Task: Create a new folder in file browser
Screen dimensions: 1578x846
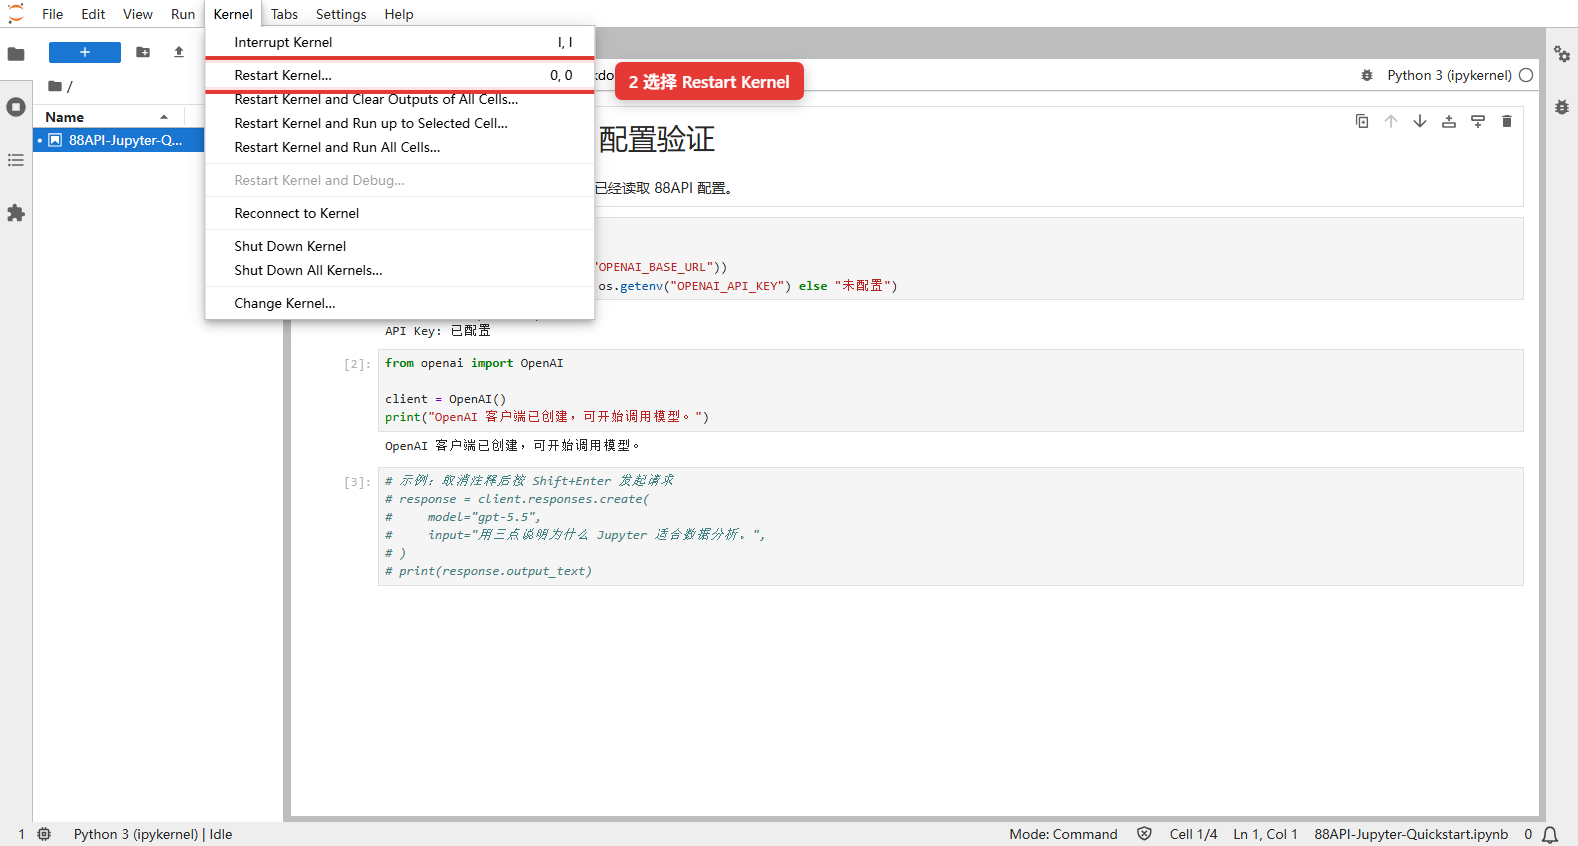Action: pyautogui.click(x=143, y=52)
